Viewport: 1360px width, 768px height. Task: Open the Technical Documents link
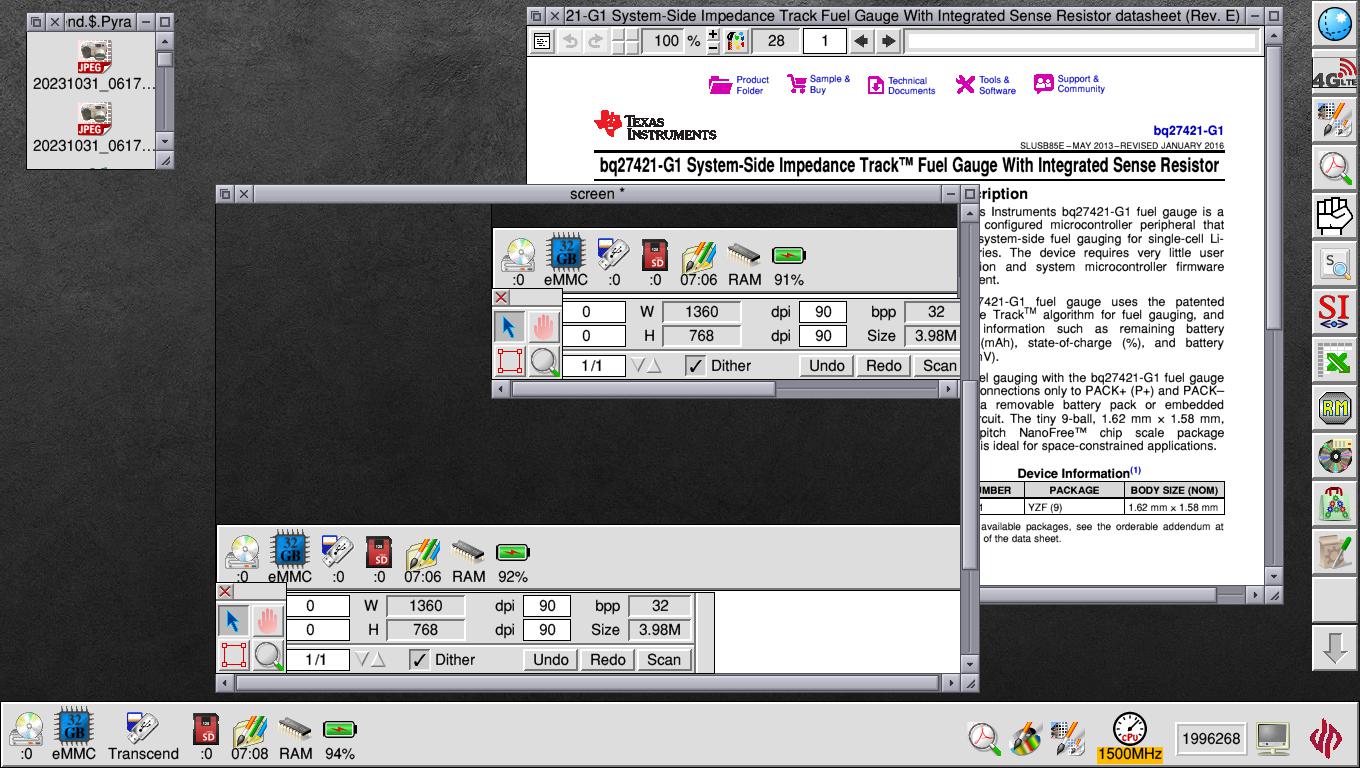pyautogui.click(x=900, y=85)
